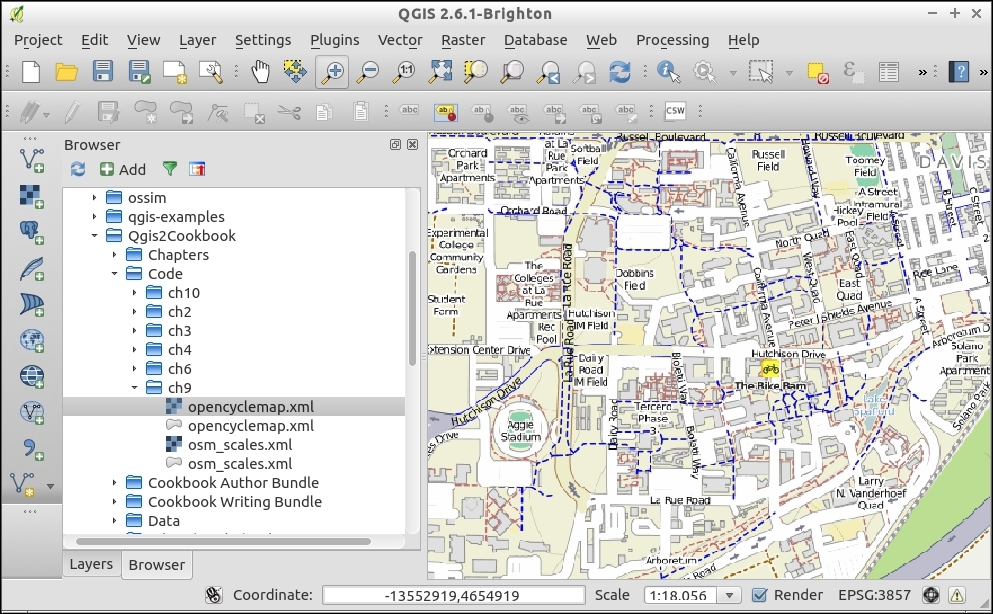Viewport: 993px width, 614px height.
Task: Toggle mouse extents display in status bar
Action: pyautogui.click(x=213, y=595)
